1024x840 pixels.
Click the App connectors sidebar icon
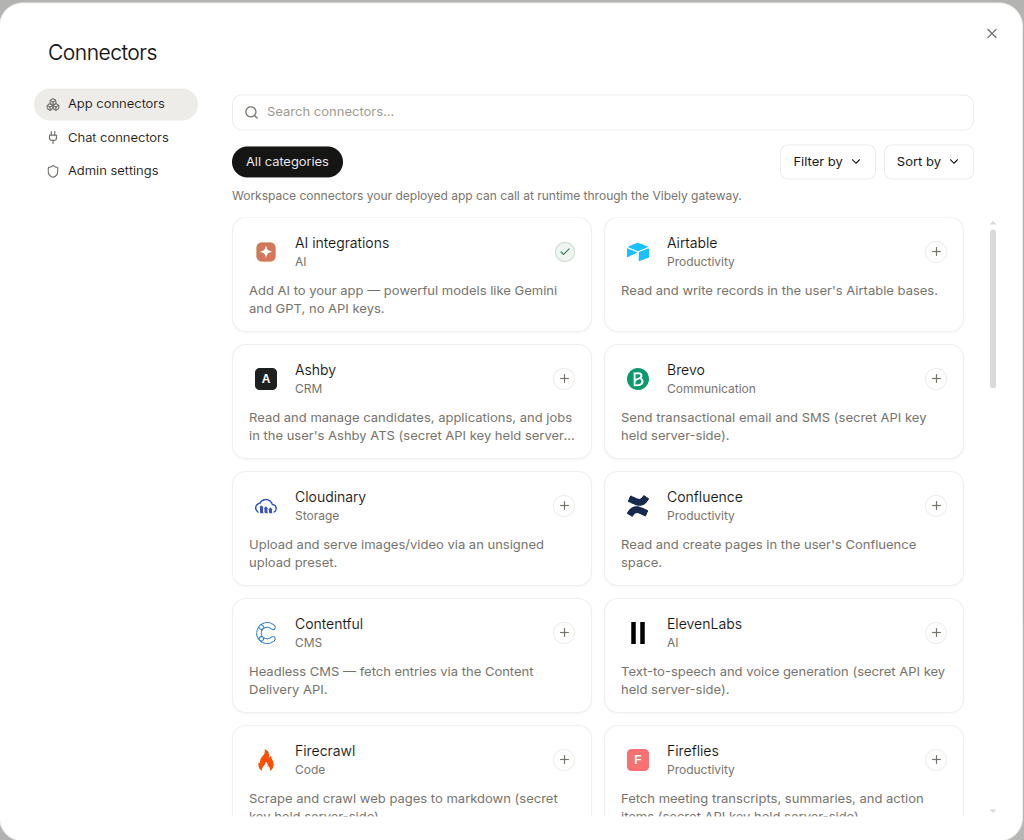[53, 105]
